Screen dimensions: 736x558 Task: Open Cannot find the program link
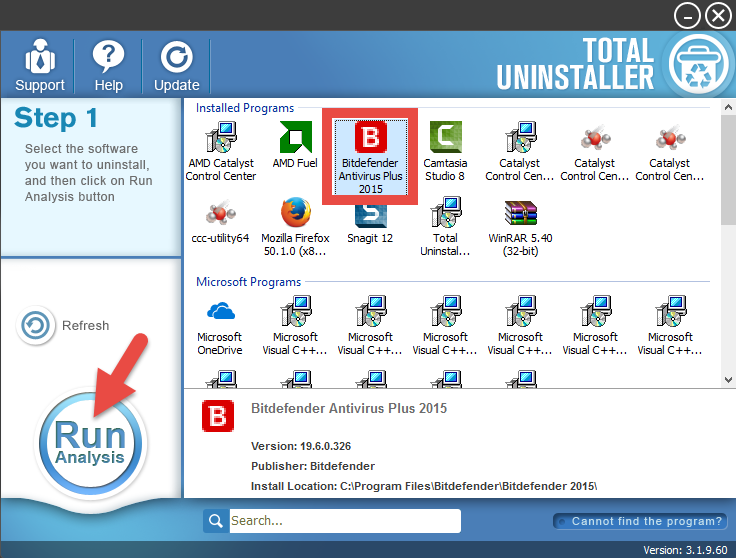(640, 521)
